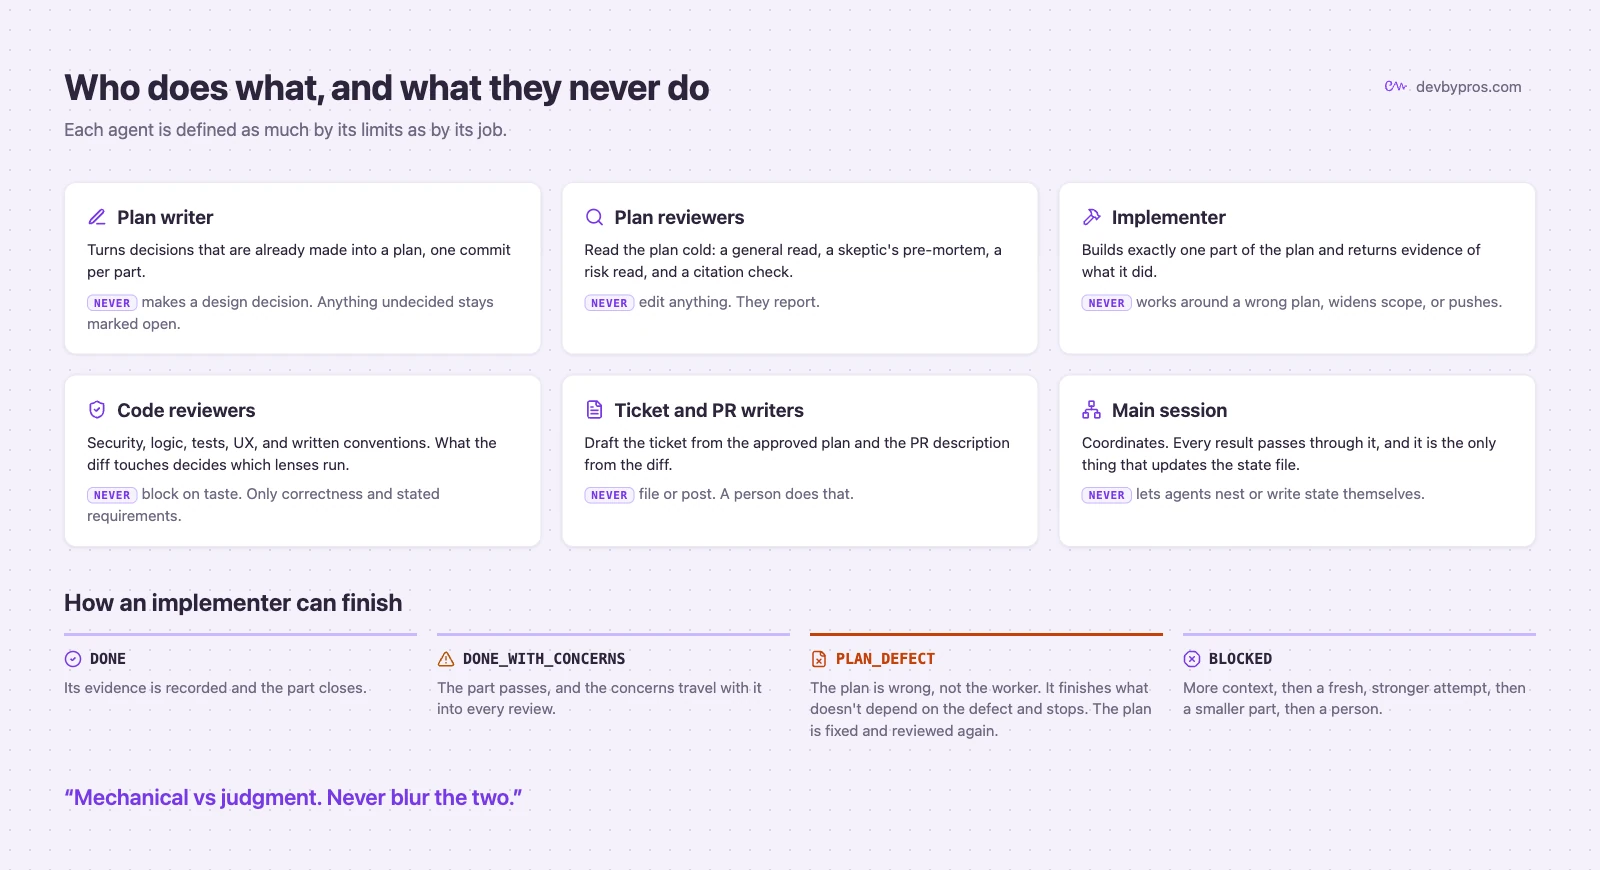
Task: Click the How an implementer can finish heading
Action: click(x=233, y=603)
